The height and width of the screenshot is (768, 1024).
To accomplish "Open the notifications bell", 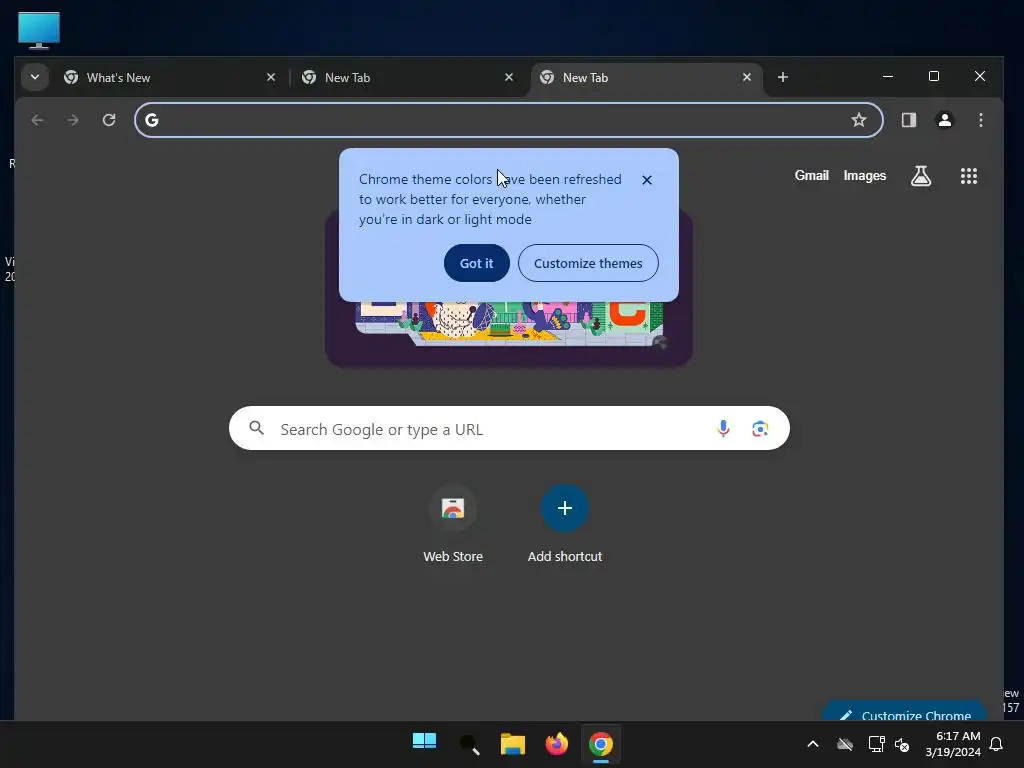I will 997,744.
